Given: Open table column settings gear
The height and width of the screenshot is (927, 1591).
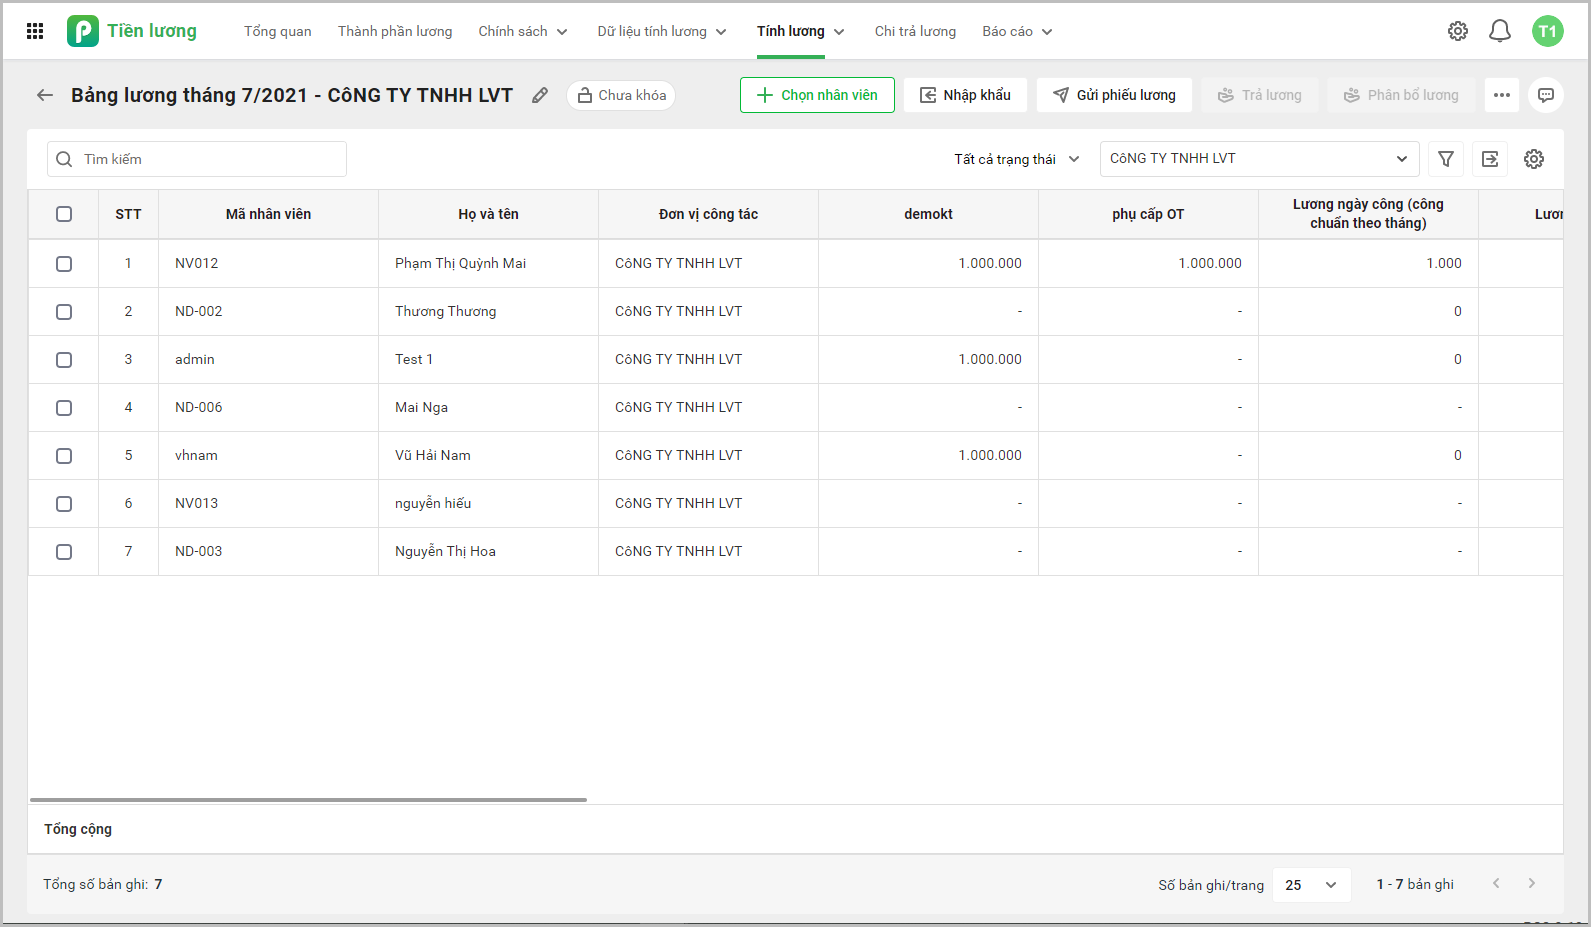Looking at the screenshot, I should tap(1533, 159).
